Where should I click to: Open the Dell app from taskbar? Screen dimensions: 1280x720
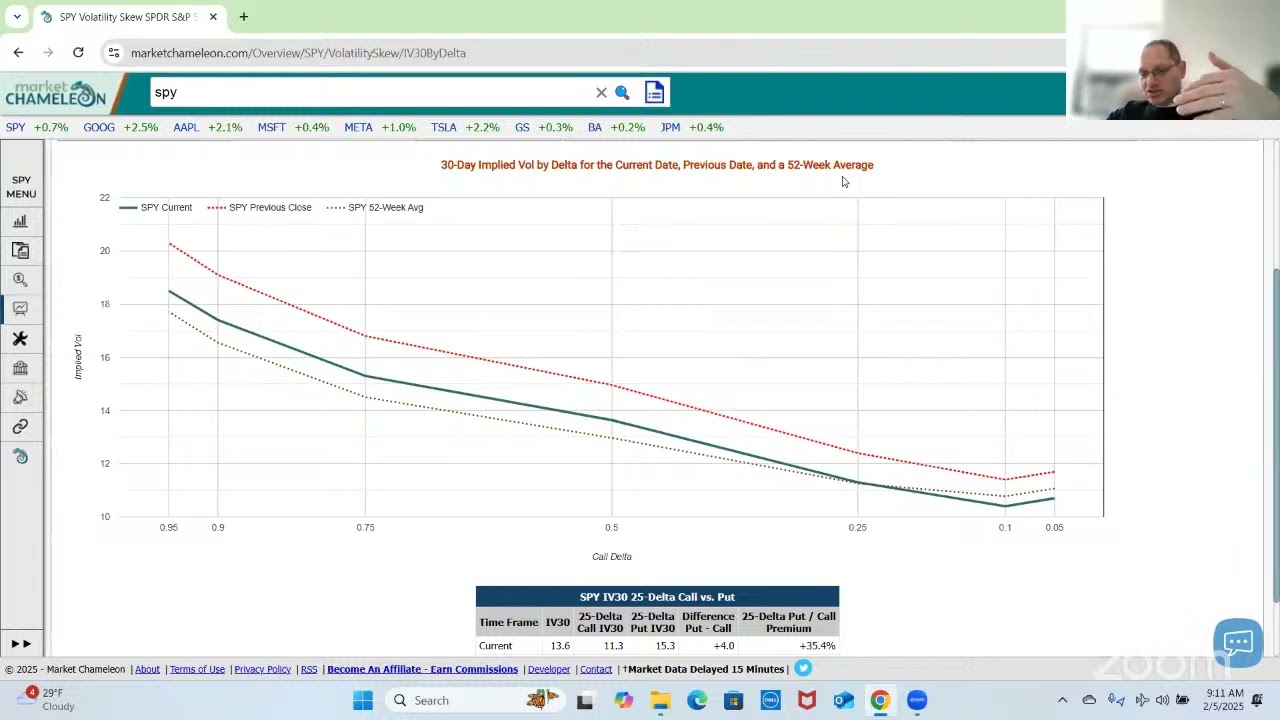[770, 700]
